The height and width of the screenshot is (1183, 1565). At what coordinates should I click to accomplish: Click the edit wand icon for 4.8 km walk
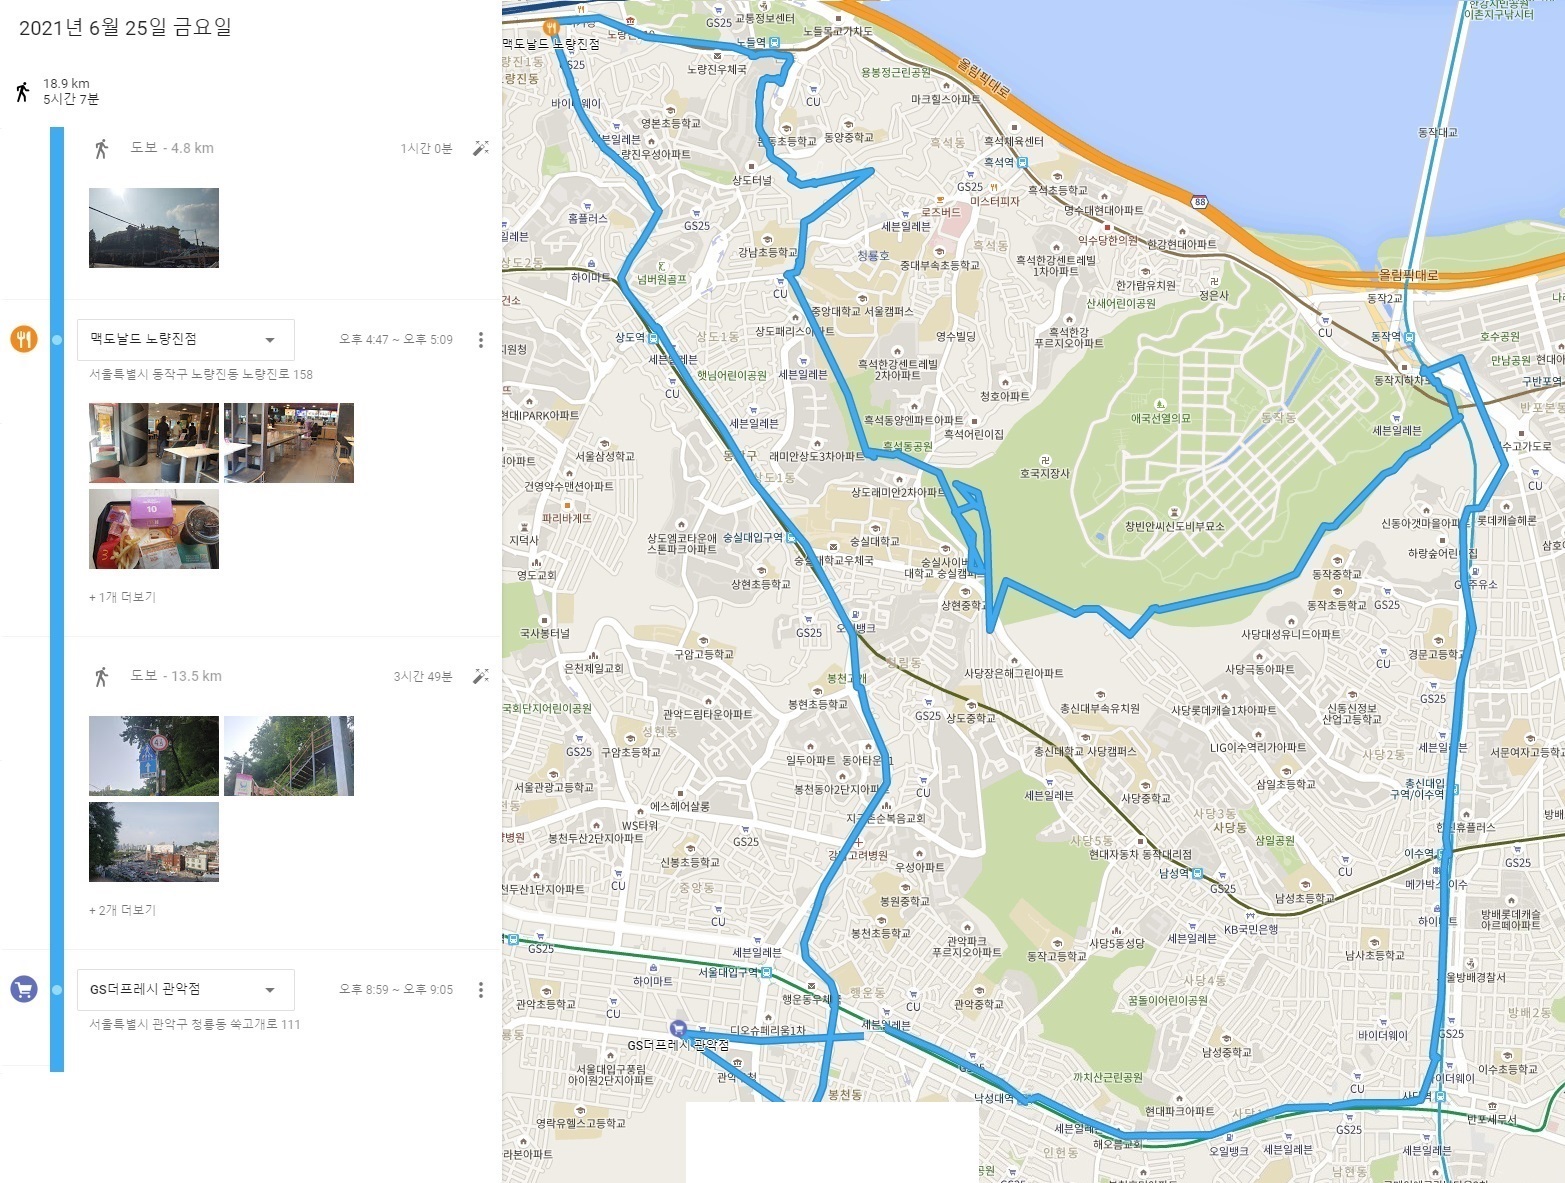481,148
